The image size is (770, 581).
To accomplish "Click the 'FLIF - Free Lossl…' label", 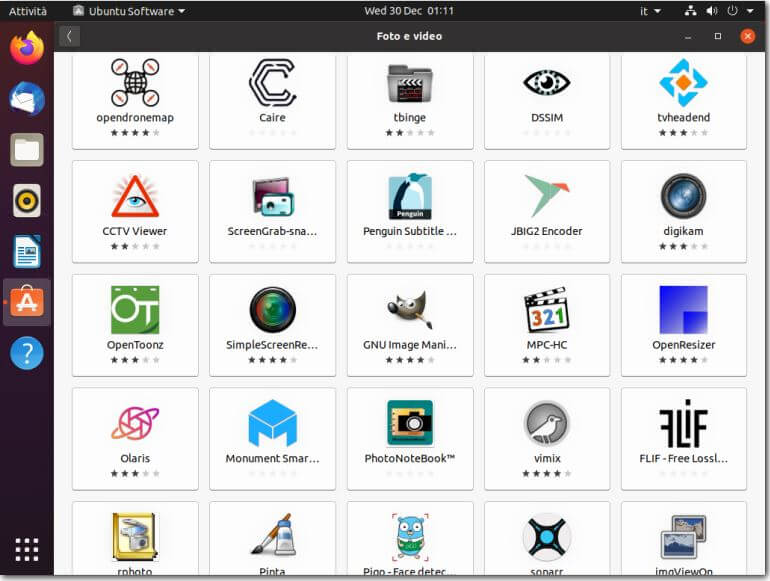I will coord(684,458).
